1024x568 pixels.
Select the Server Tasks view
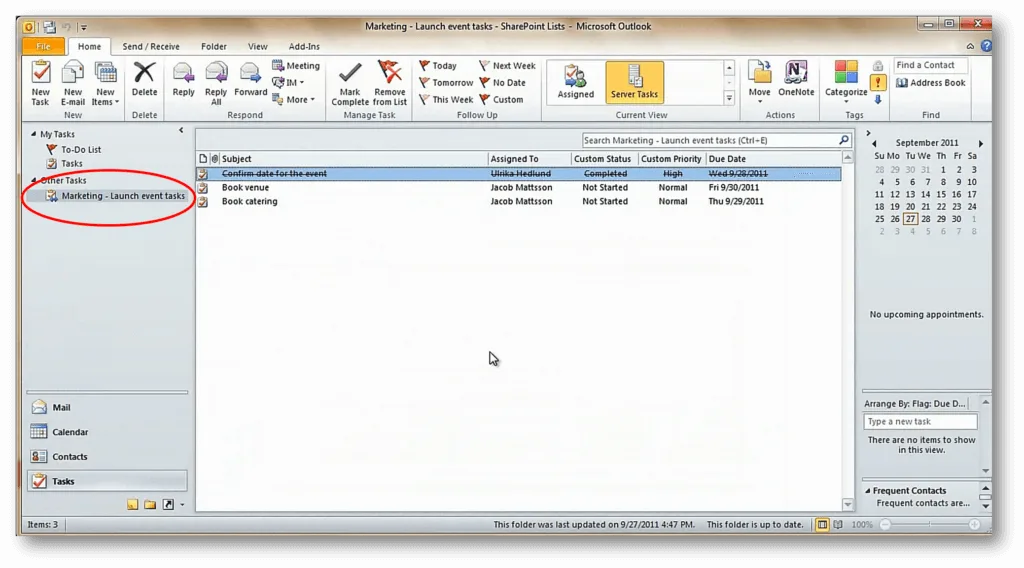[x=634, y=82]
